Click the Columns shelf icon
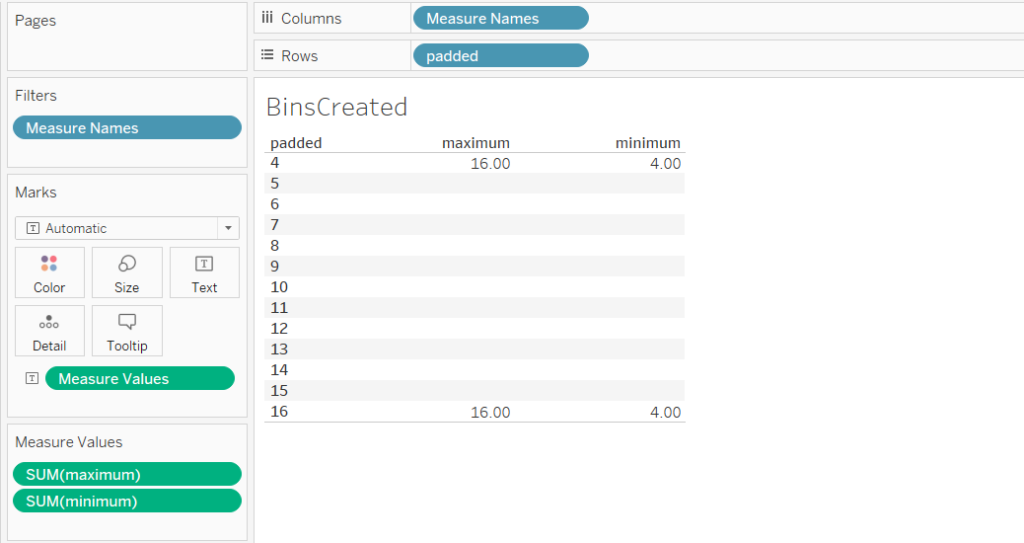1024x543 pixels. pyautogui.click(x=267, y=18)
